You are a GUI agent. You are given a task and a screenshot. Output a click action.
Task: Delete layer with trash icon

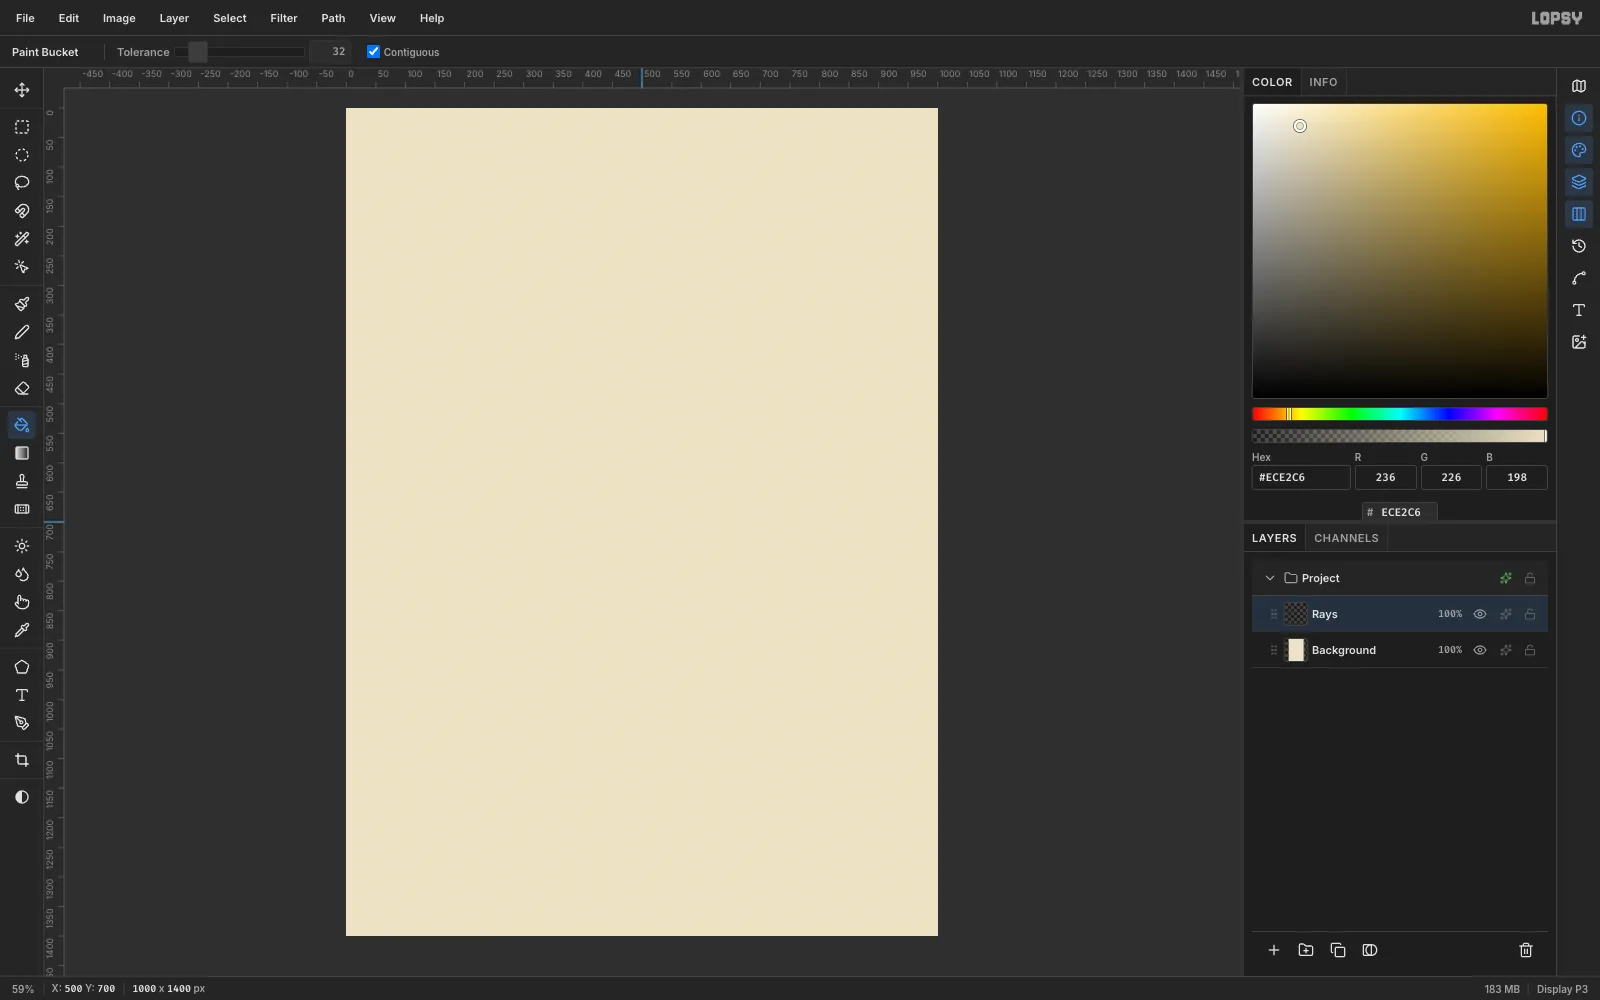tap(1526, 950)
